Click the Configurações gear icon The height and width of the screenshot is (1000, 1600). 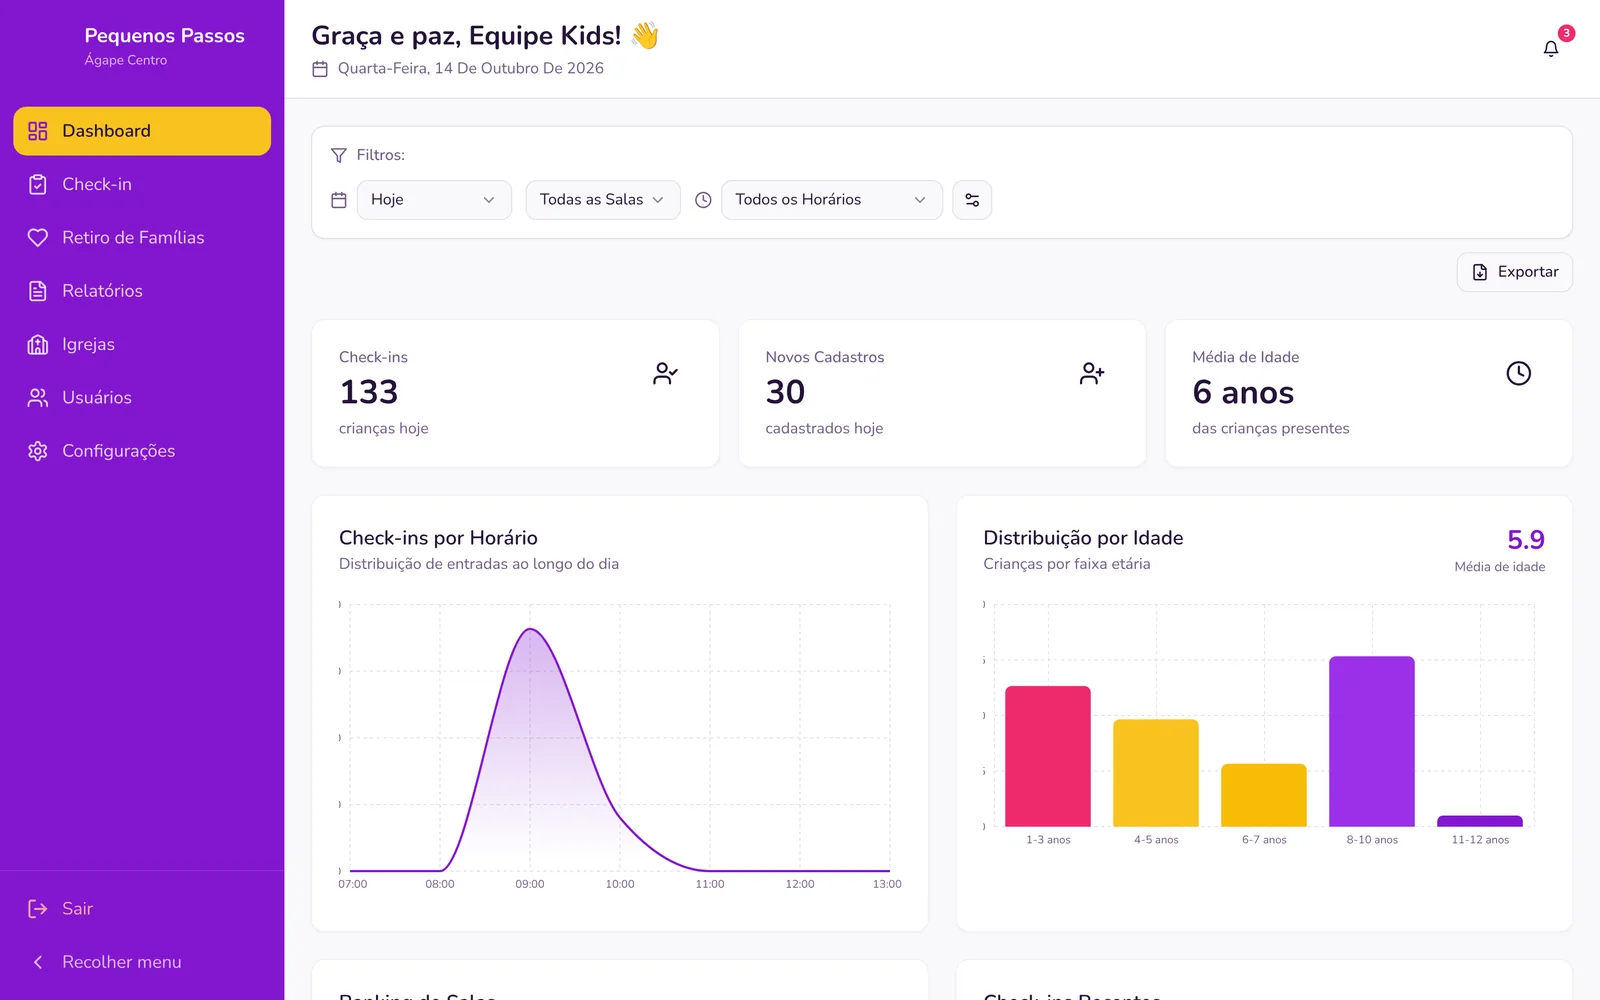click(x=38, y=451)
